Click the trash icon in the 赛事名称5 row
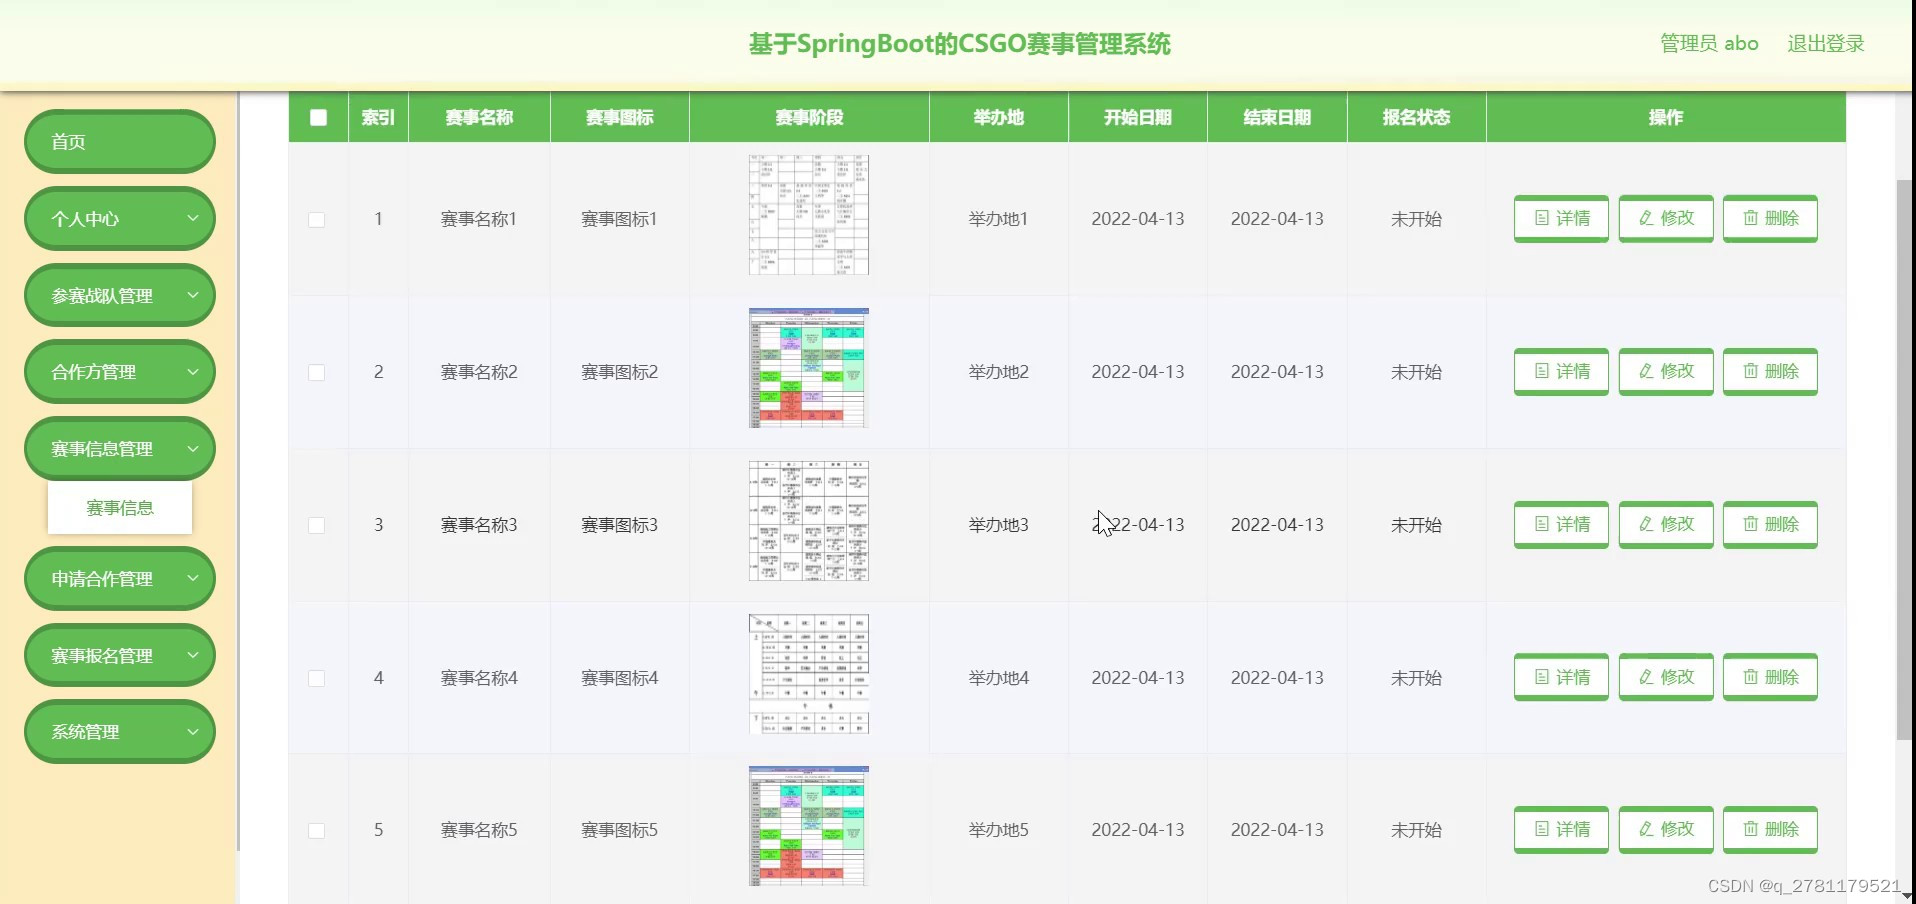The width and height of the screenshot is (1916, 904). click(x=1750, y=829)
